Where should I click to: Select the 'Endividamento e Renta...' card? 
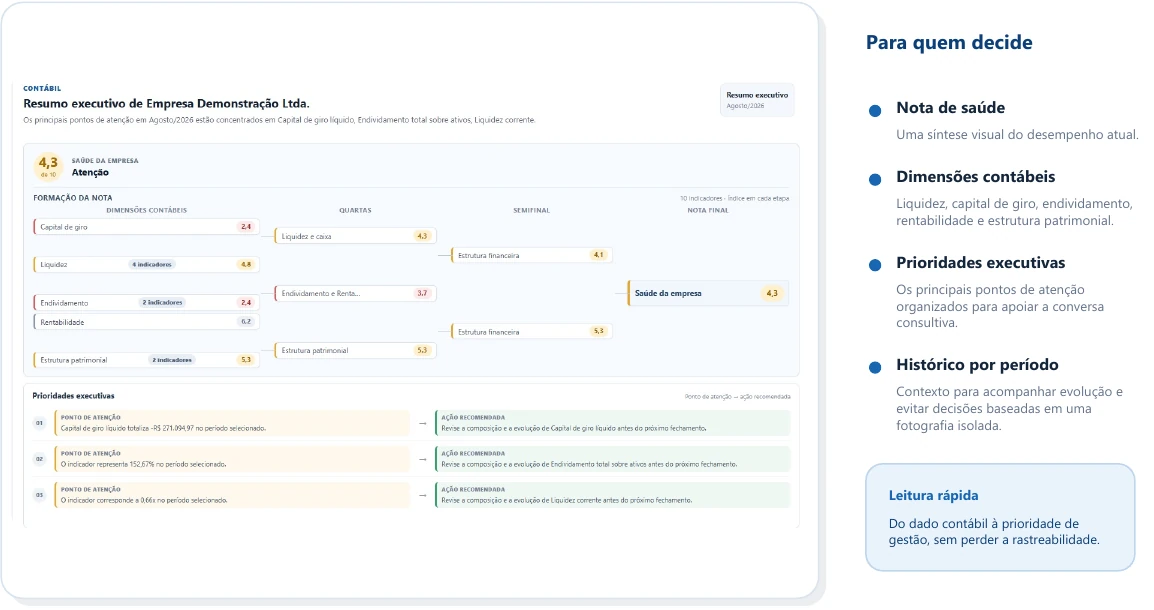355,293
